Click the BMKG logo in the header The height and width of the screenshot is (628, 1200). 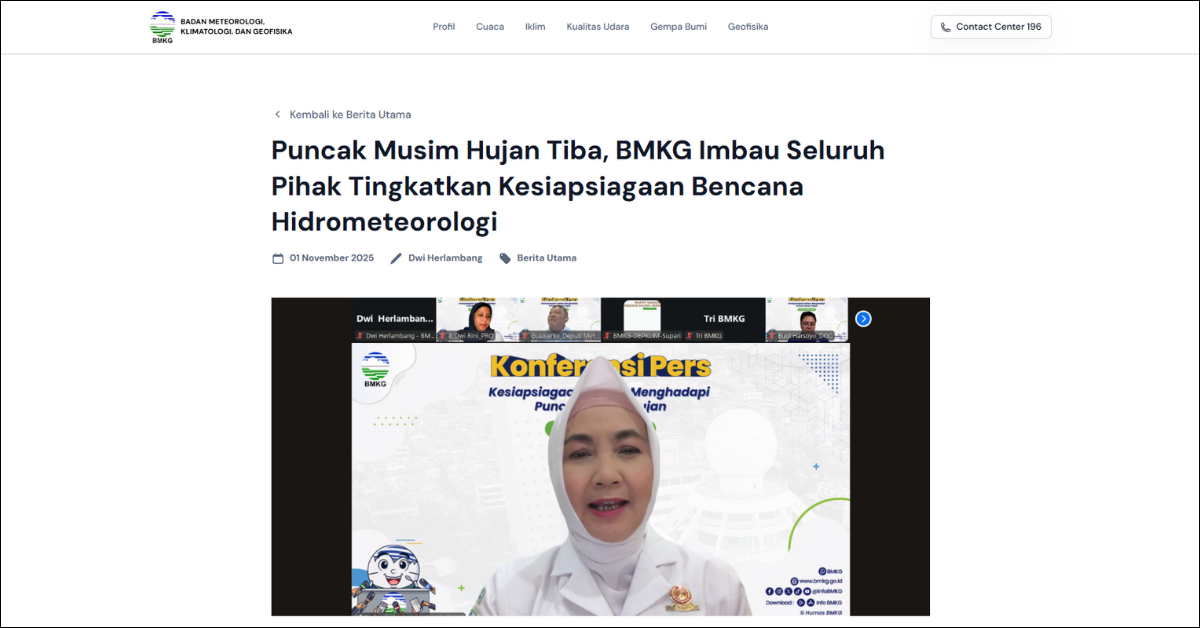(x=162, y=27)
